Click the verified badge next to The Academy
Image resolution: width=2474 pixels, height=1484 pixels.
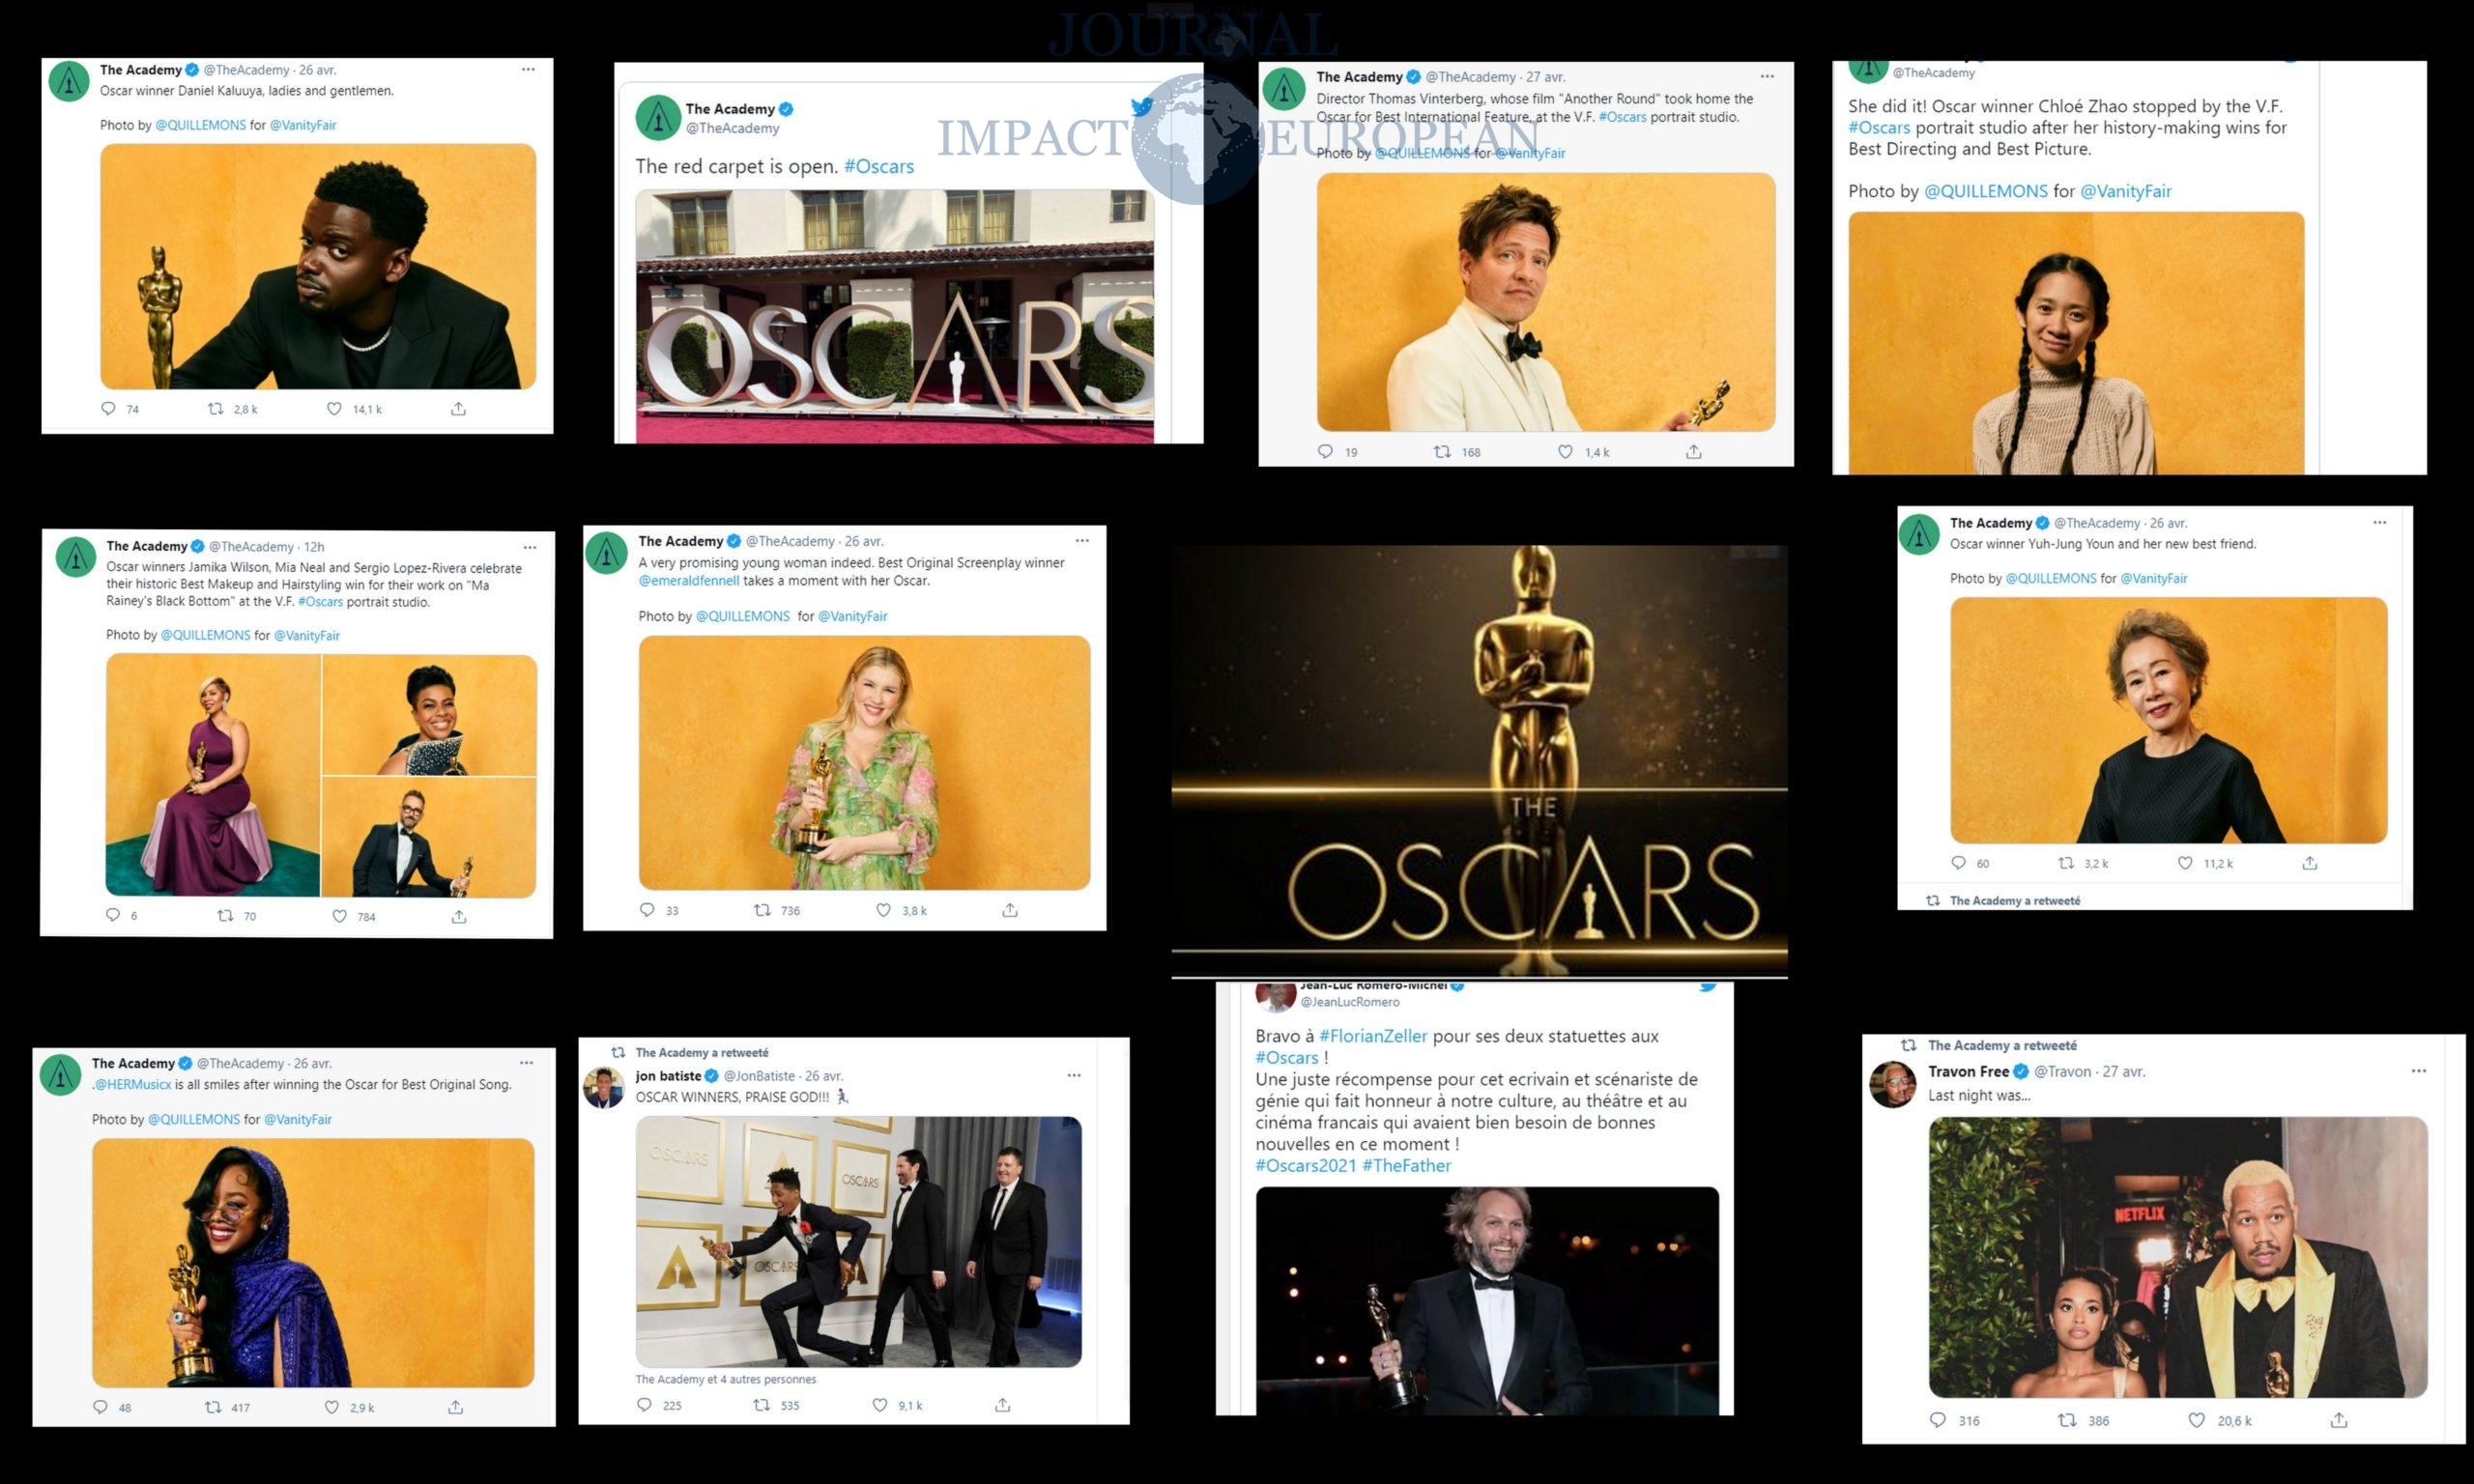[190, 69]
